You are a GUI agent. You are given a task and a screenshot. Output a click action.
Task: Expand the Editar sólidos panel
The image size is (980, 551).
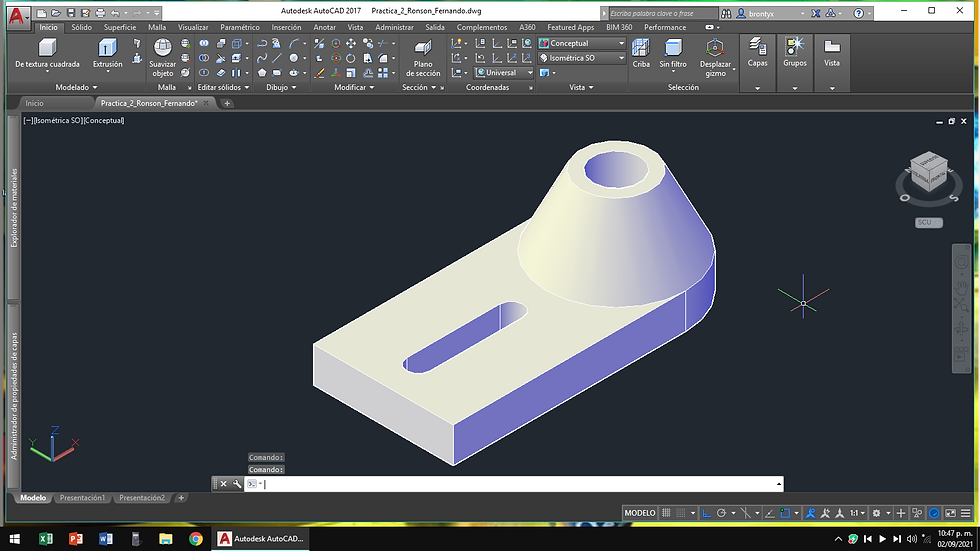click(223, 87)
